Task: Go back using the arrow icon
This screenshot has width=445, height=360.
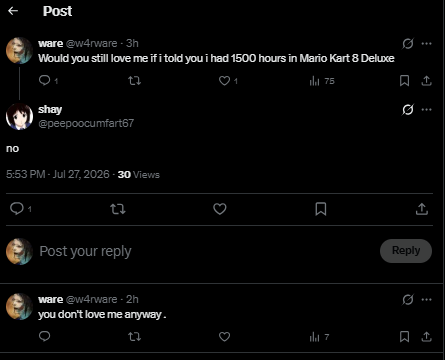Action: (x=13, y=11)
